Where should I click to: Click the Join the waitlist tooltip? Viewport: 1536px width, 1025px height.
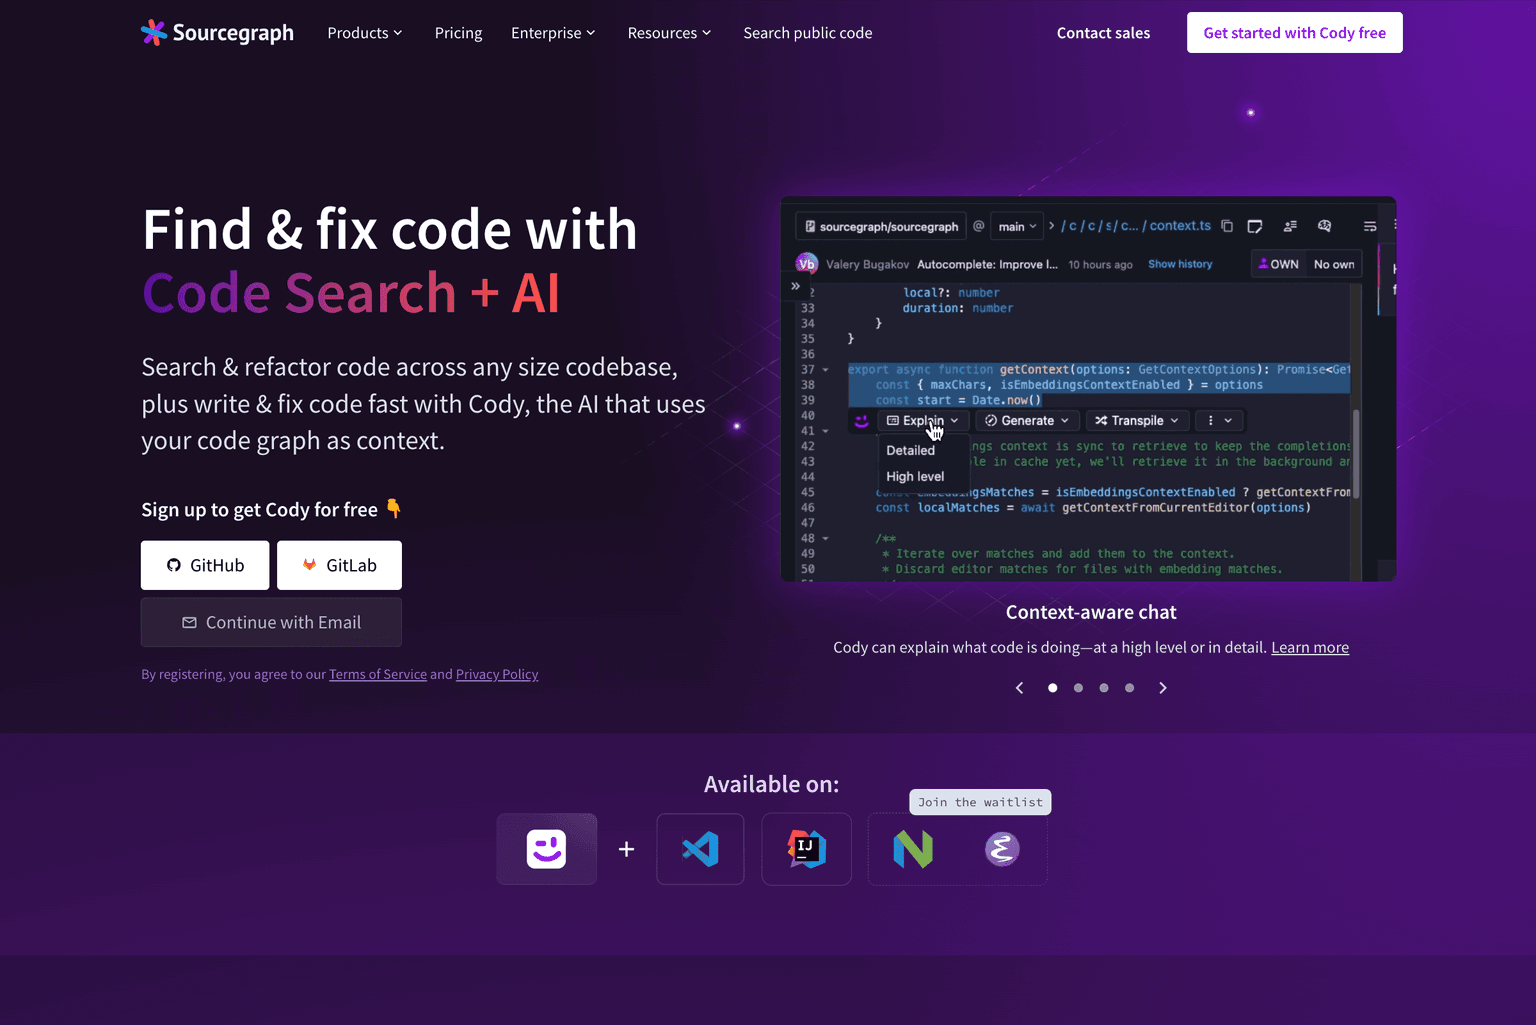pos(980,802)
